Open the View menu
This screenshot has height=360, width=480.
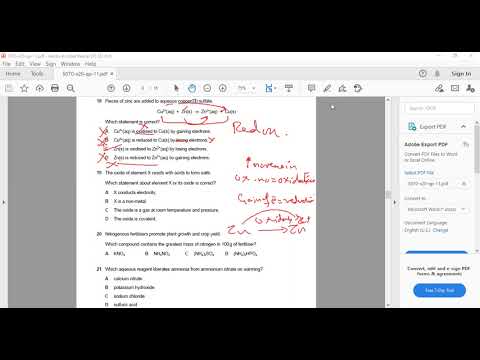point(35,64)
